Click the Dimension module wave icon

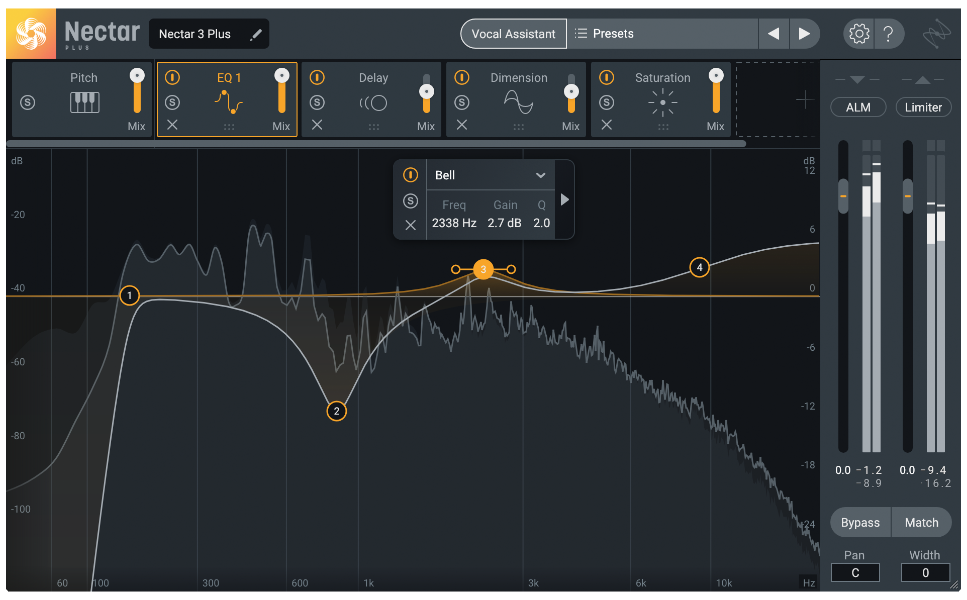pyautogui.click(x=518, y=102)
